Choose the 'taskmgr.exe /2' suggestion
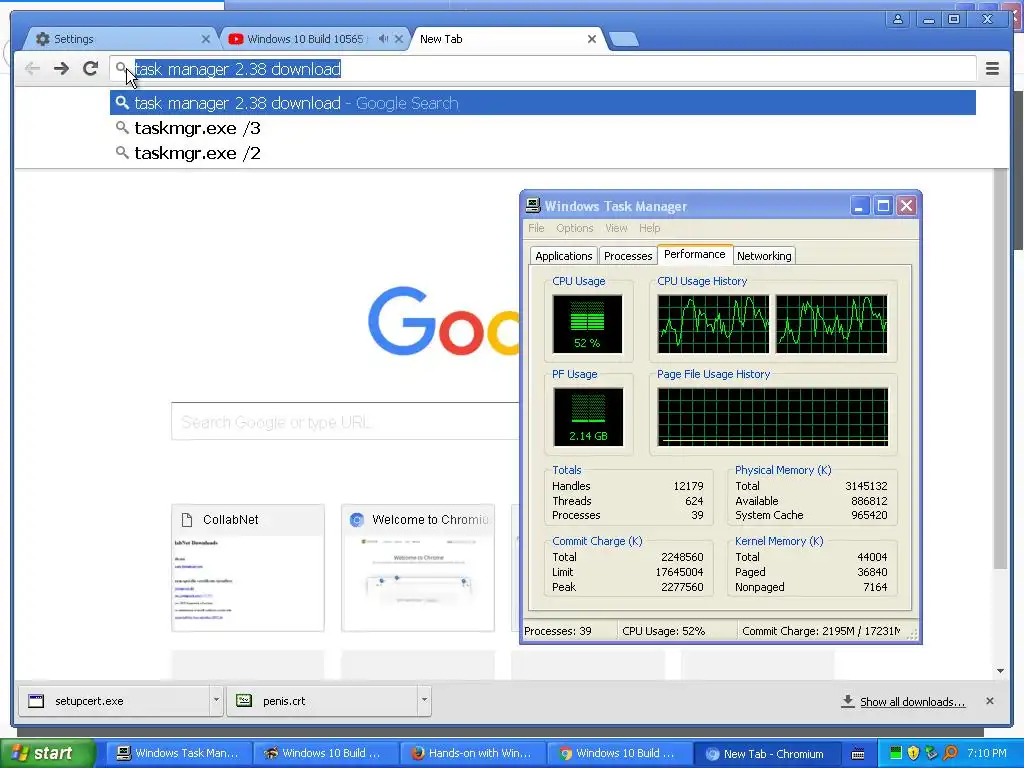This screenshot has height=768, width=1024. click(x=543, y=153)
